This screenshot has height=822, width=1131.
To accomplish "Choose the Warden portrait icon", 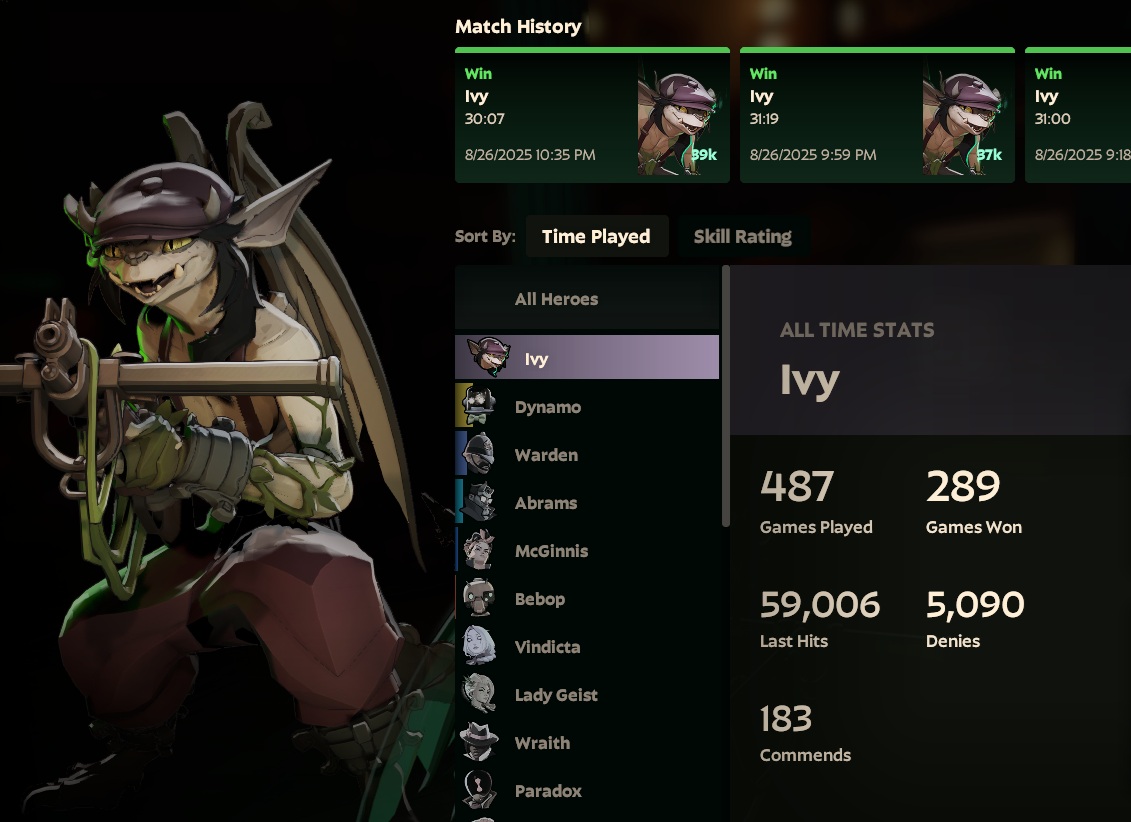I will pyautogui.click(x=479, y=454).
